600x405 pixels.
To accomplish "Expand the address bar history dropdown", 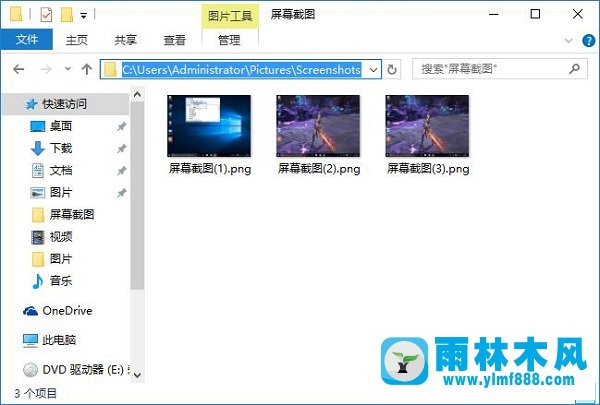I will click(x=373, y=70).
